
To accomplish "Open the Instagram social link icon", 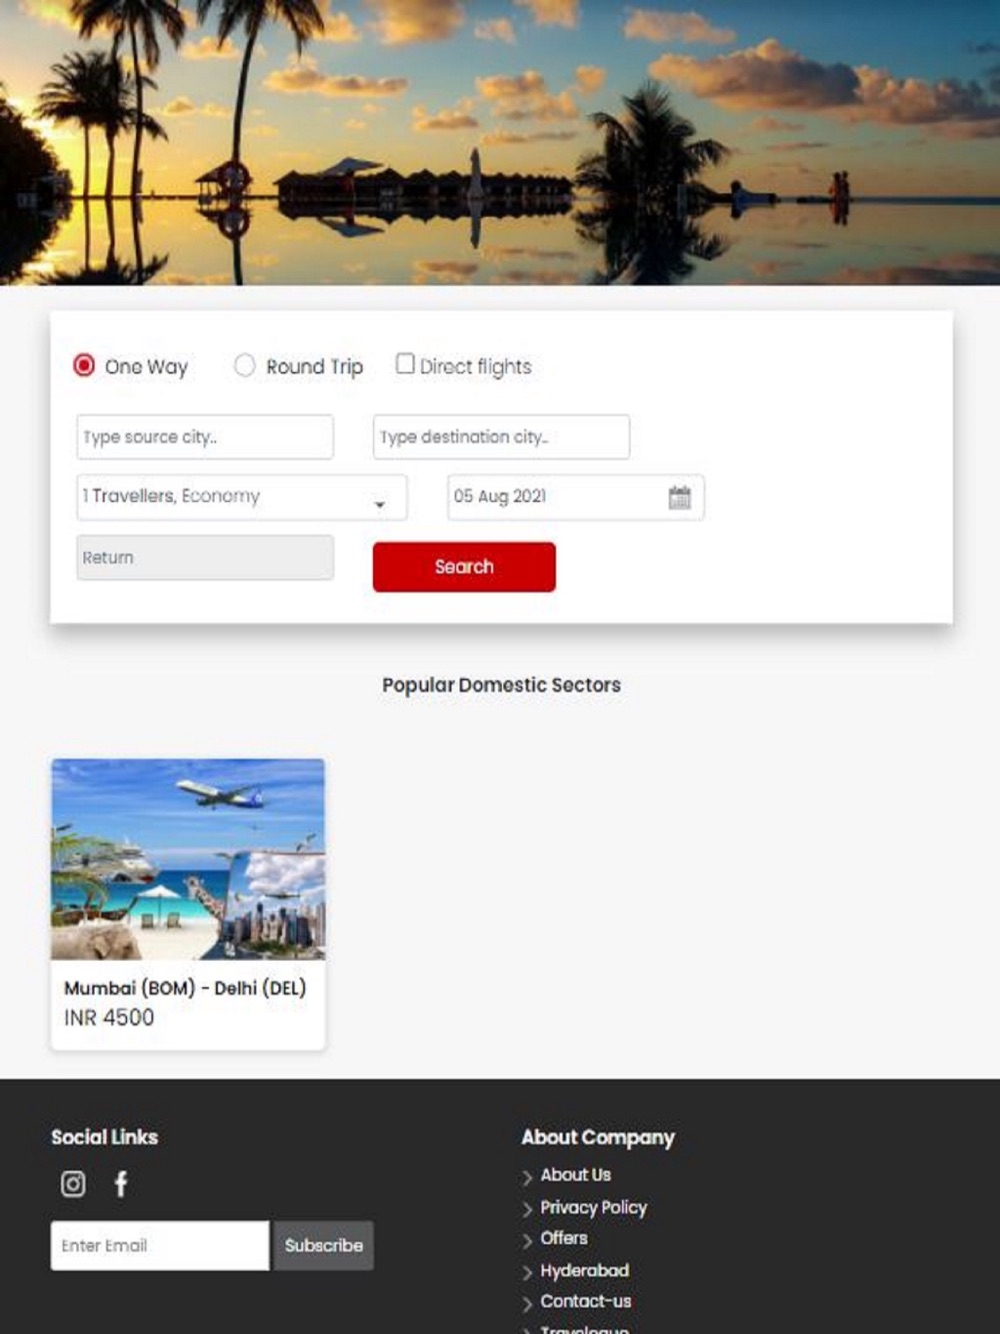I will pyautogui.click(x=73, y=1184).
